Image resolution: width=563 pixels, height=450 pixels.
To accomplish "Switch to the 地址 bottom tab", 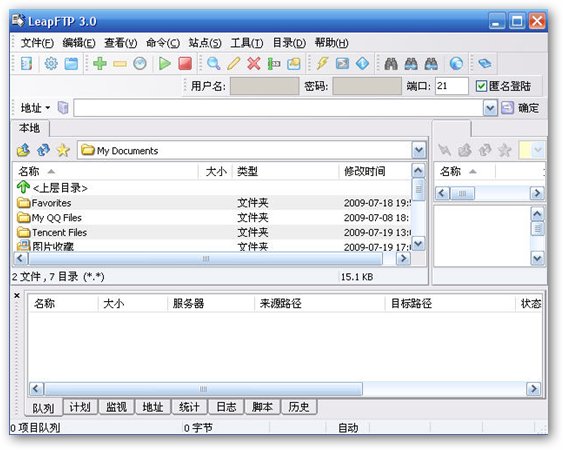I will (153, 407).
